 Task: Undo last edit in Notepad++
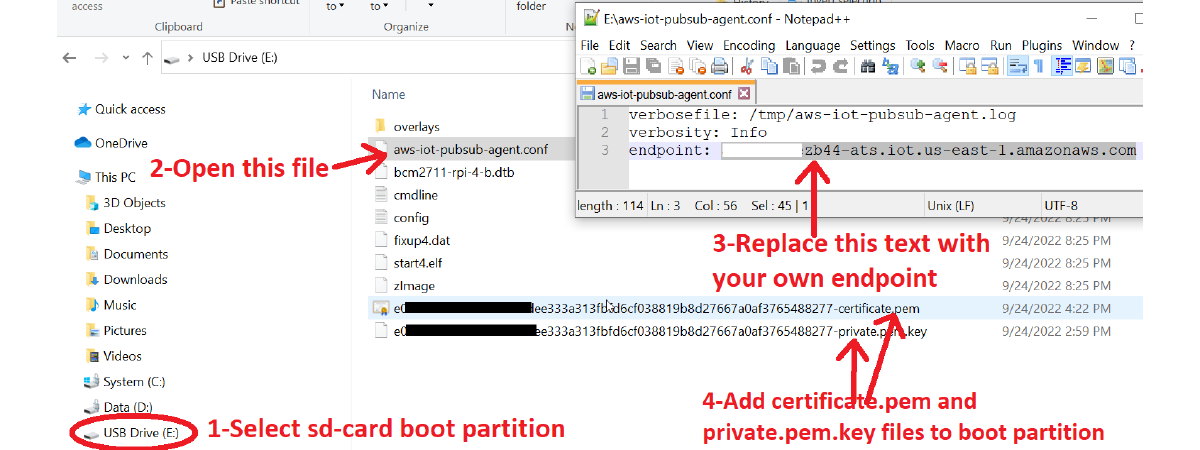[x=818, y=66]
